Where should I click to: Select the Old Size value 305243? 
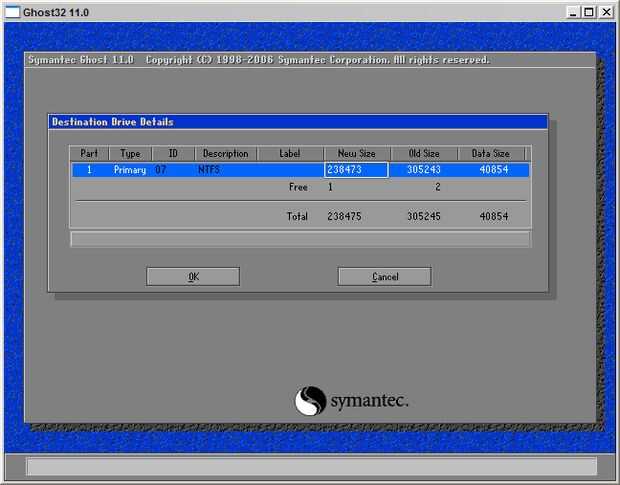click(423, 170)
